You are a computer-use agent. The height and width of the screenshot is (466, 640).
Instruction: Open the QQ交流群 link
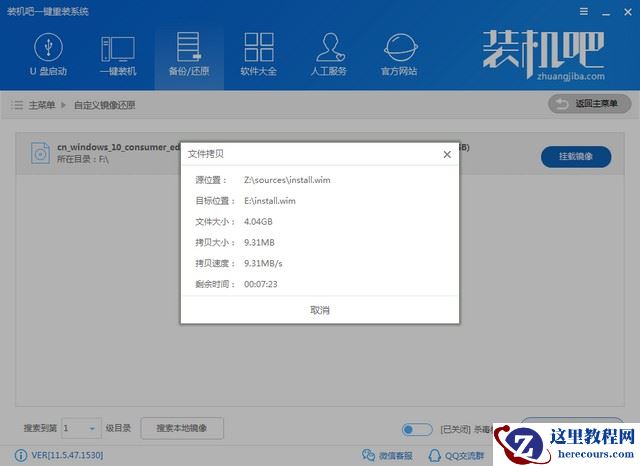(x=457, y=455)
